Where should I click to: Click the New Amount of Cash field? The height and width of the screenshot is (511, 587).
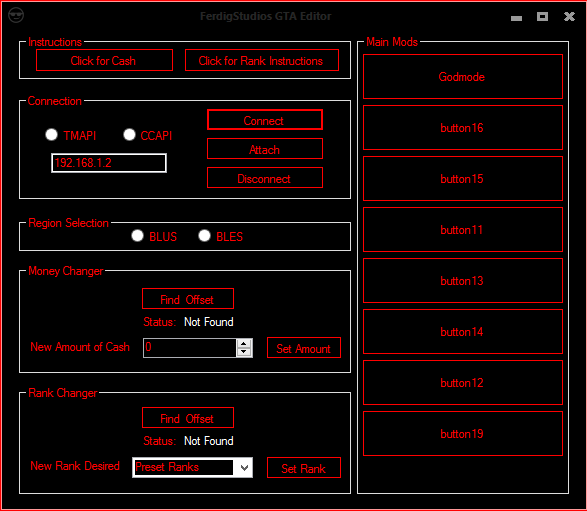190,348
